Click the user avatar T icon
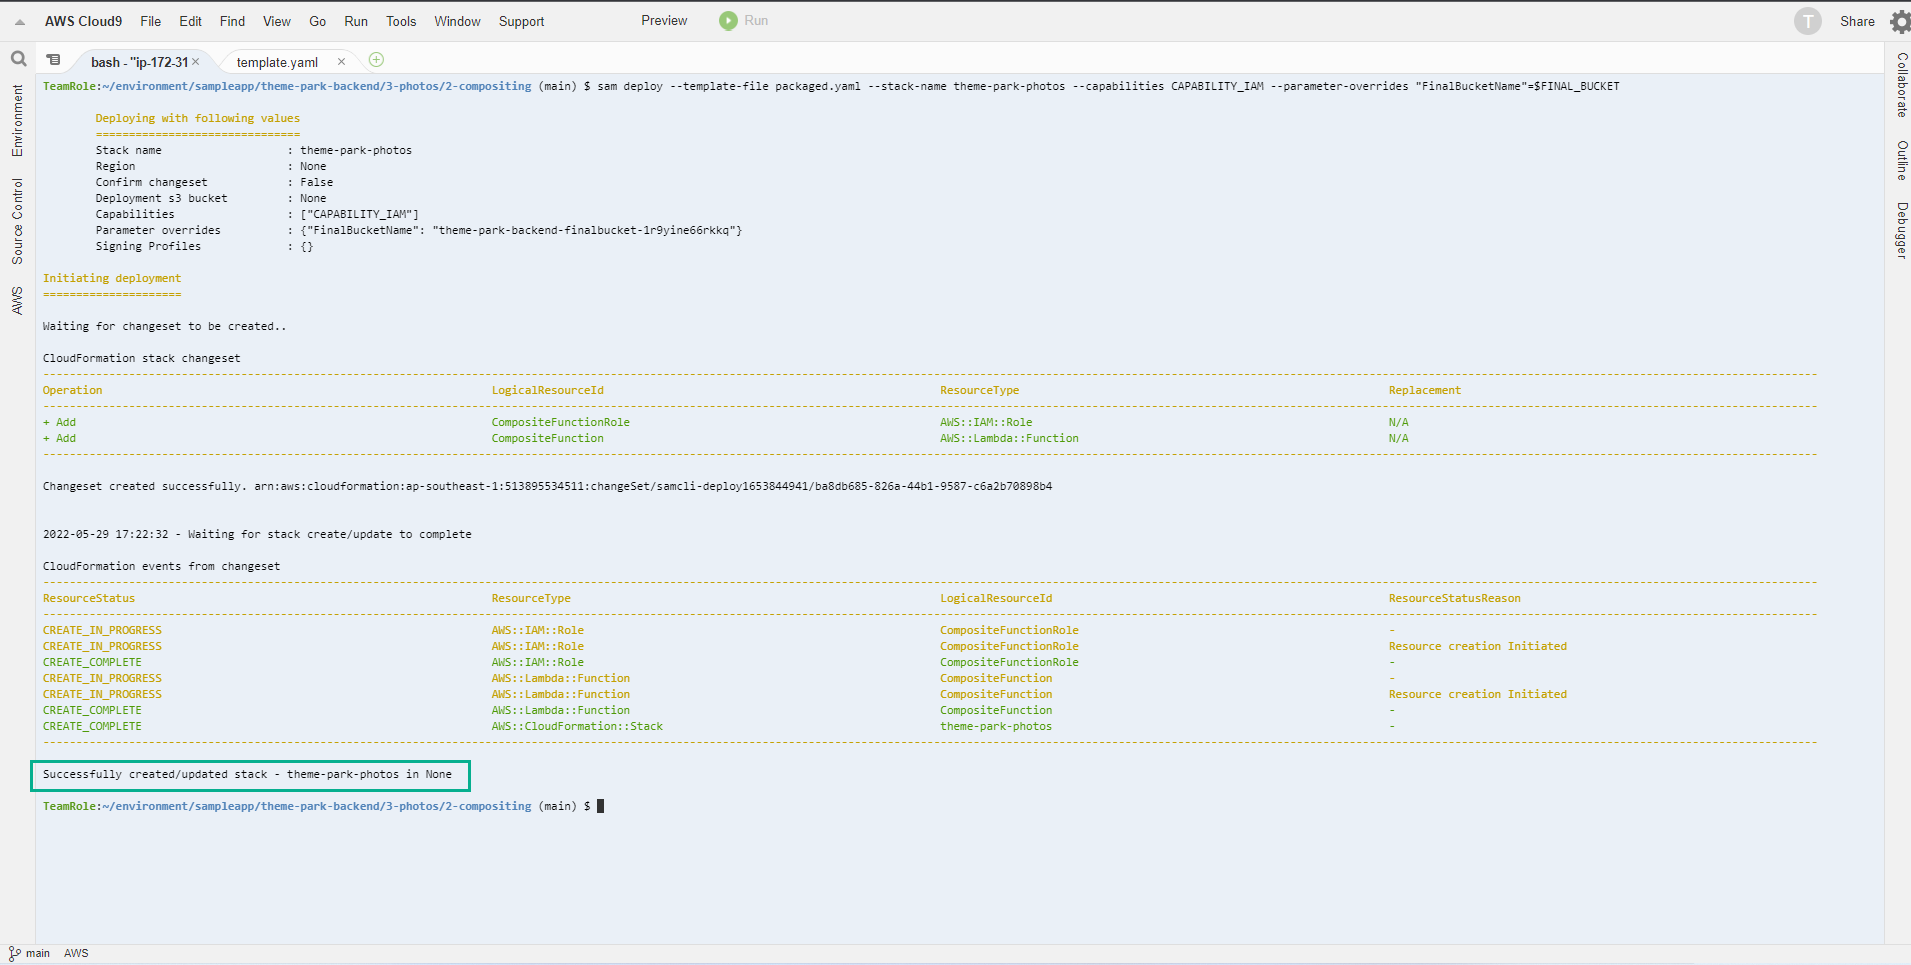This screenshot has height=965, width=1911. pyautogui.click(x=1808, y=21)
